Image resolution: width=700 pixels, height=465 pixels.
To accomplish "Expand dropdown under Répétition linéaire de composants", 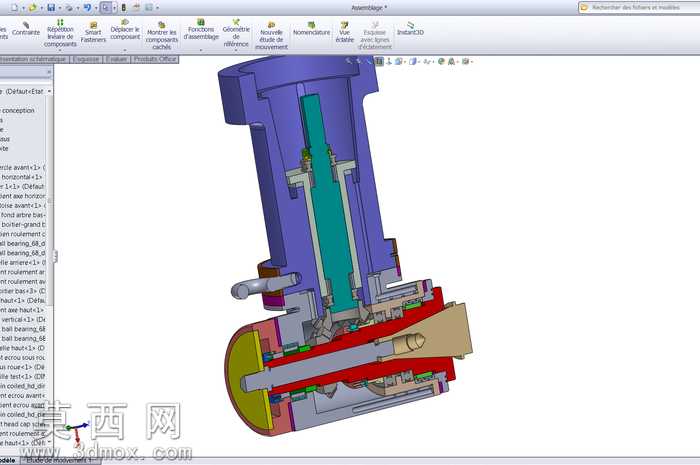I will tap(60, 50).
